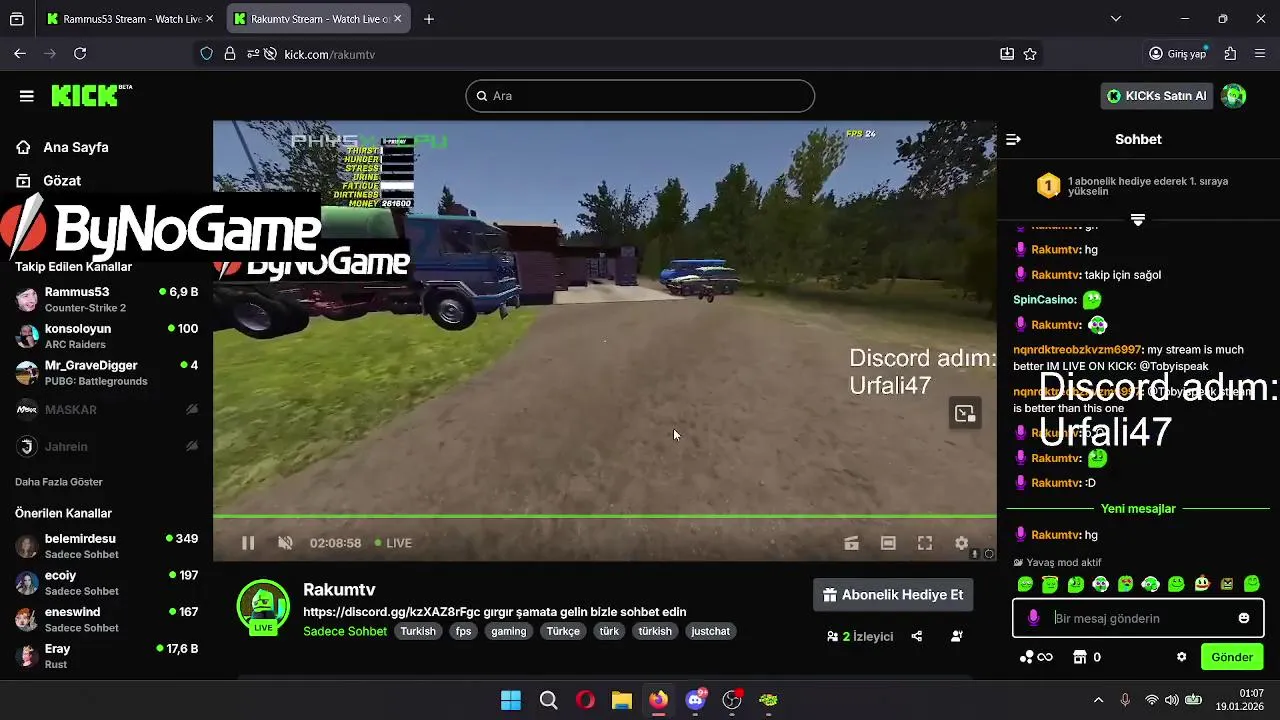Open the 2 İzleyici viewer count

coord(860,636)
